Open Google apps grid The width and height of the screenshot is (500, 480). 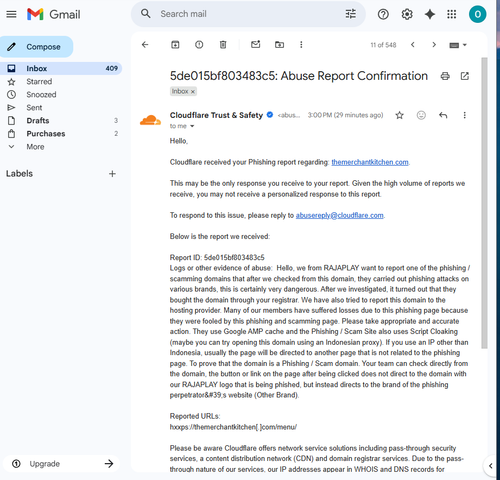[x=451, y=14]
